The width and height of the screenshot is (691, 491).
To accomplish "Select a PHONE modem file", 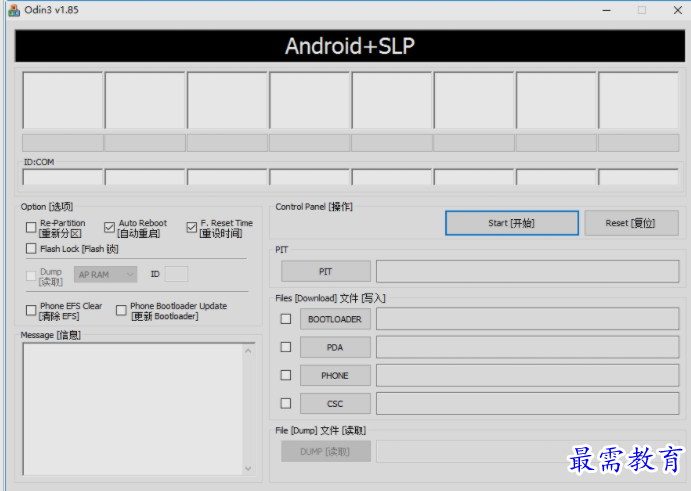I will click(335, 376).
